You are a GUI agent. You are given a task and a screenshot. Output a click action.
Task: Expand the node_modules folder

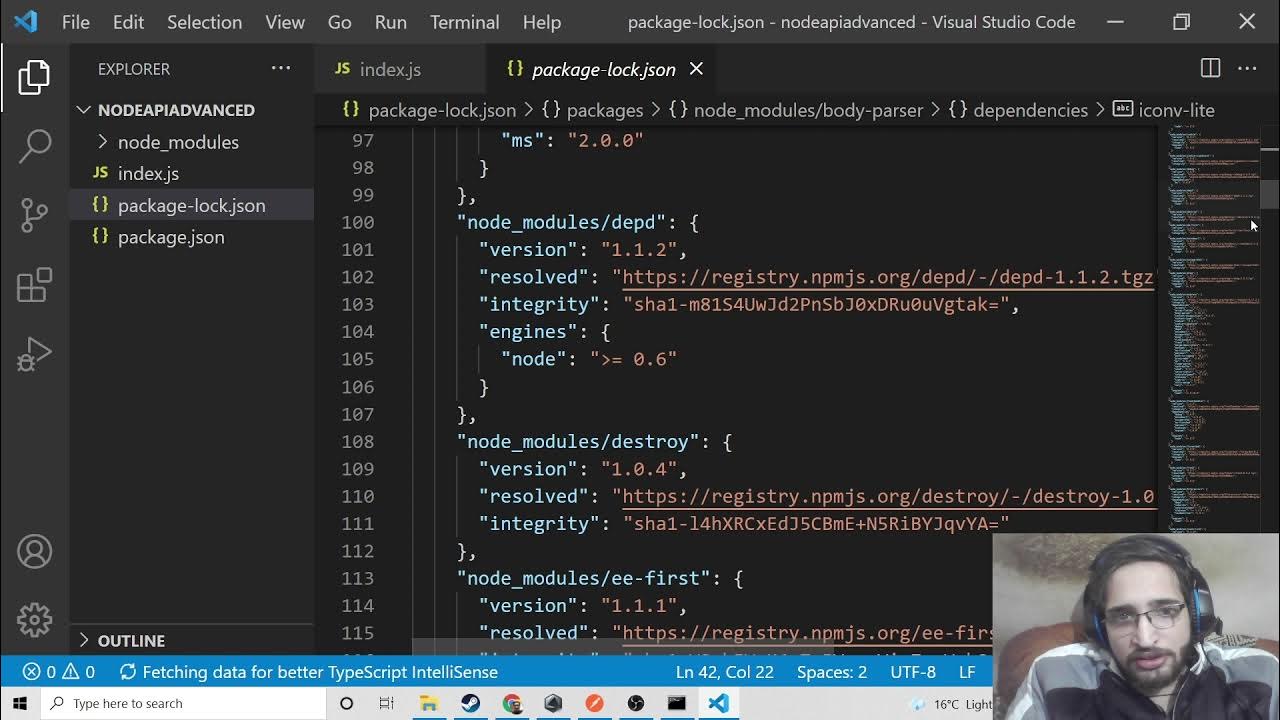click(x=177, y=142)
